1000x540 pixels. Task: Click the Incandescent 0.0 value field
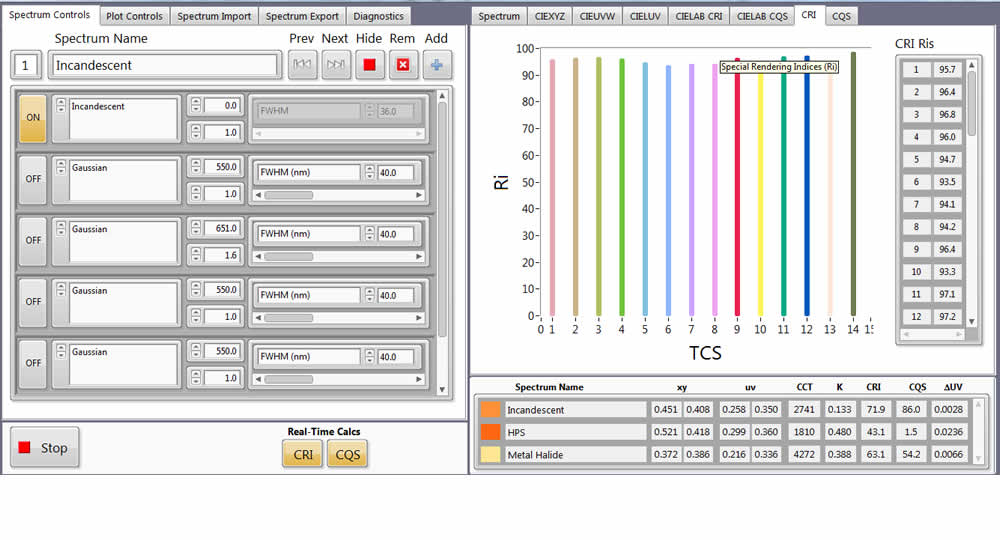click(222, 105)
